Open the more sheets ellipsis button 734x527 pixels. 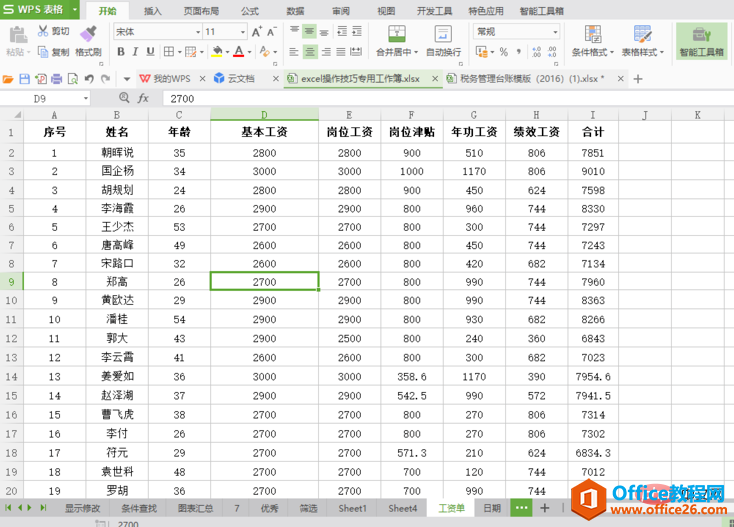point(521,507)
